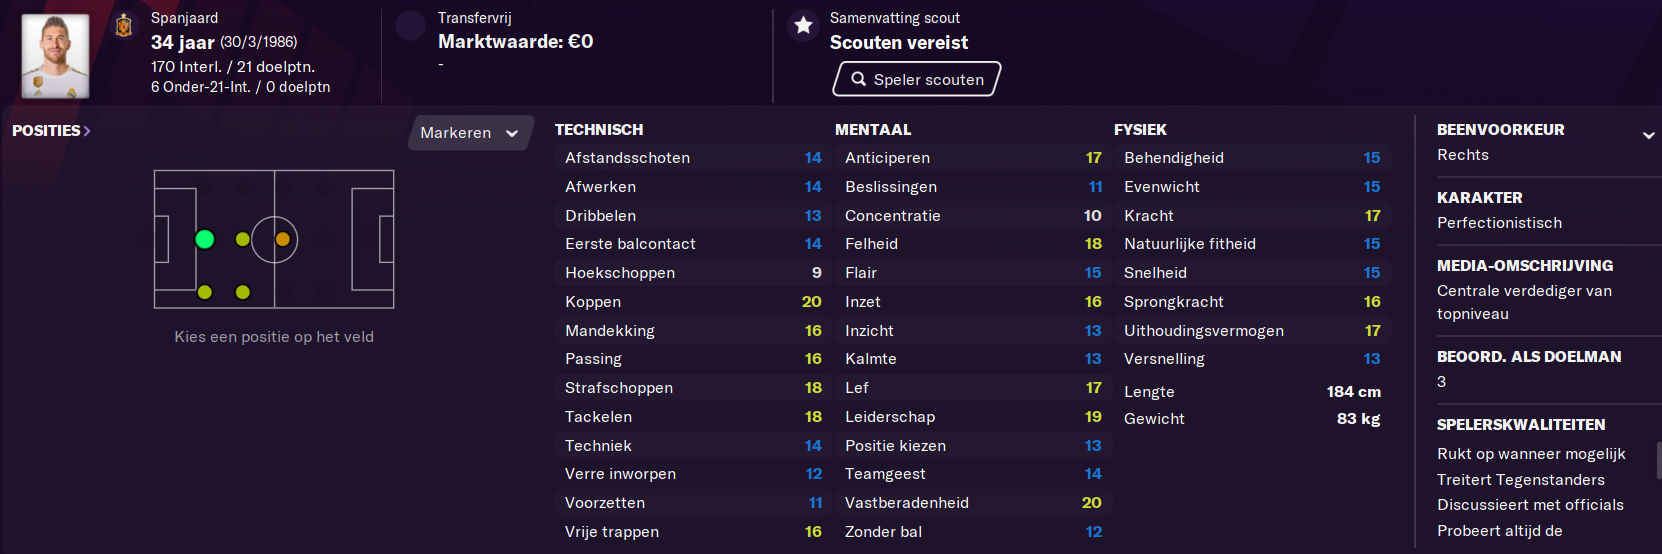Click the Mentaal column header

pos(873,130)
